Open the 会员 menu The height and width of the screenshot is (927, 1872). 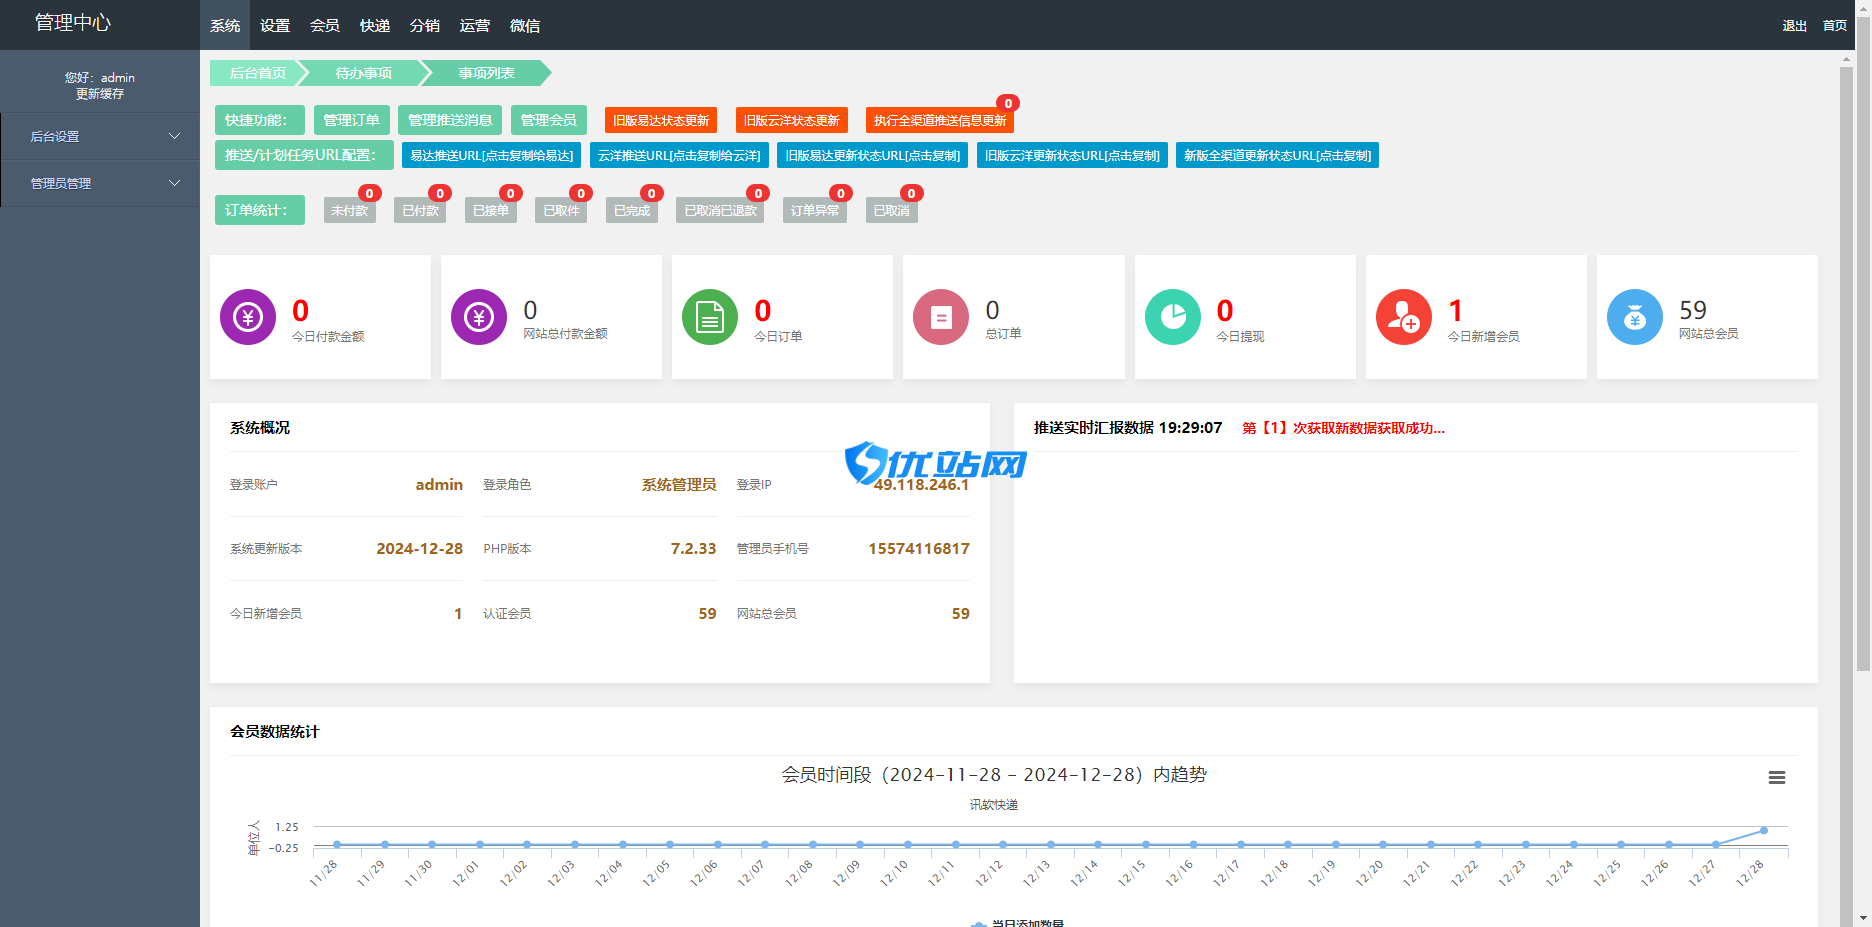pos(324,25)
